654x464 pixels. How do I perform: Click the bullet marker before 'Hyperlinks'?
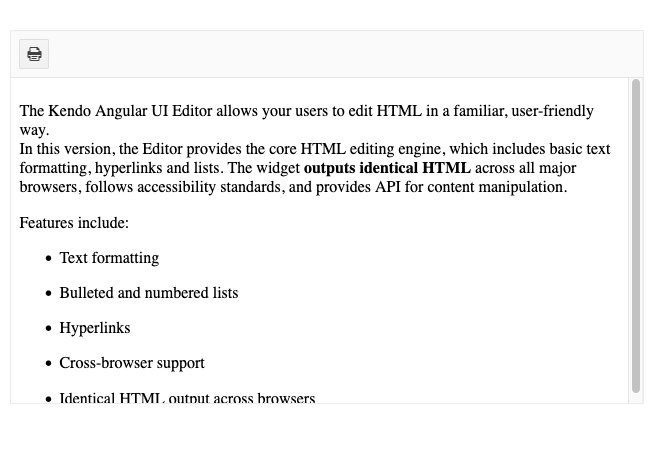pyautogui.click(x=49, y=329)
